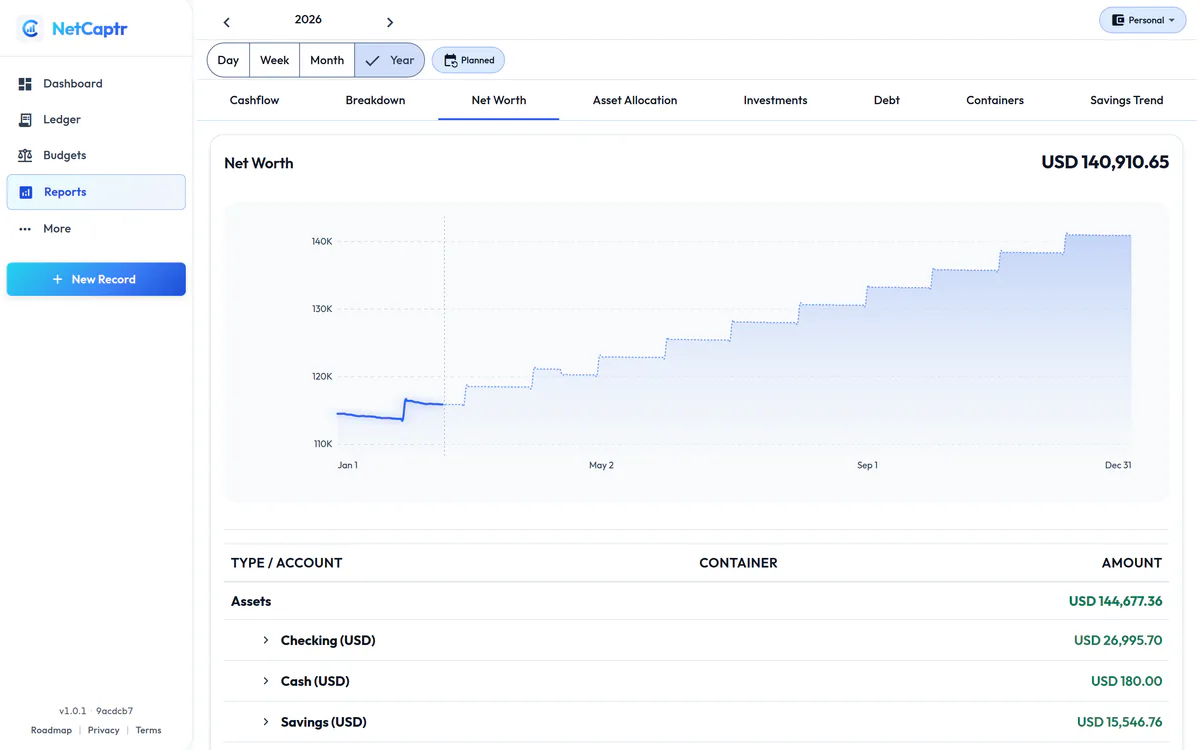Open the Ledger page
The width and height of the screenshot is (1200, 750).
(x=96, y=120)
